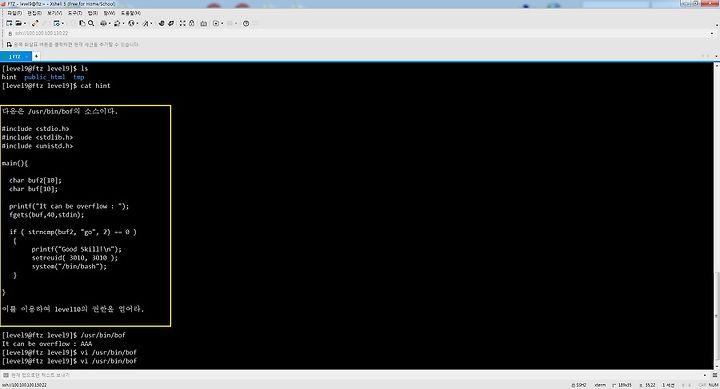Click the '#include <stdio.h>' line in terminal

pos(35,129)
